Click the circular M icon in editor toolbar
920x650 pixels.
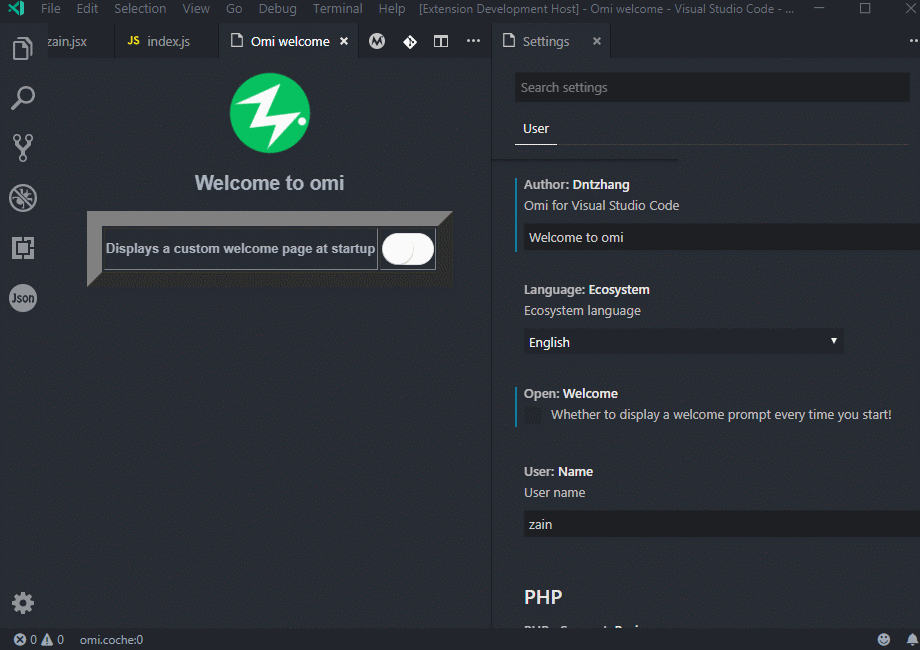[x=377, y=41]
